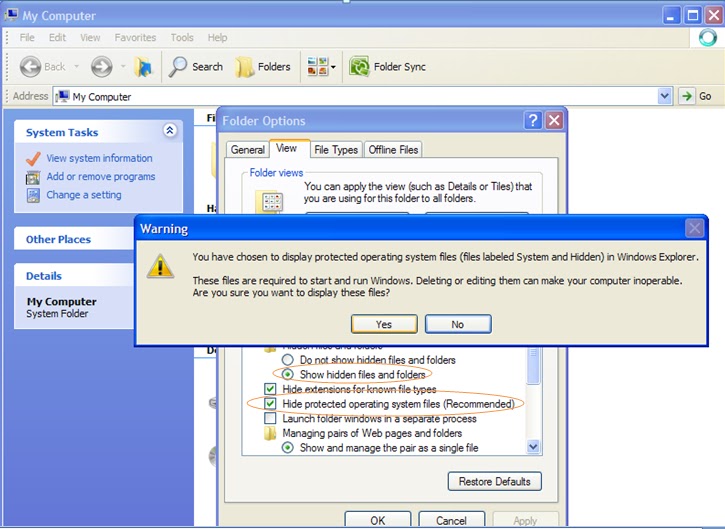Click the Folder views icon
Image resolution: width=725 pixels, height=529 pixels.
click(269, 201)
